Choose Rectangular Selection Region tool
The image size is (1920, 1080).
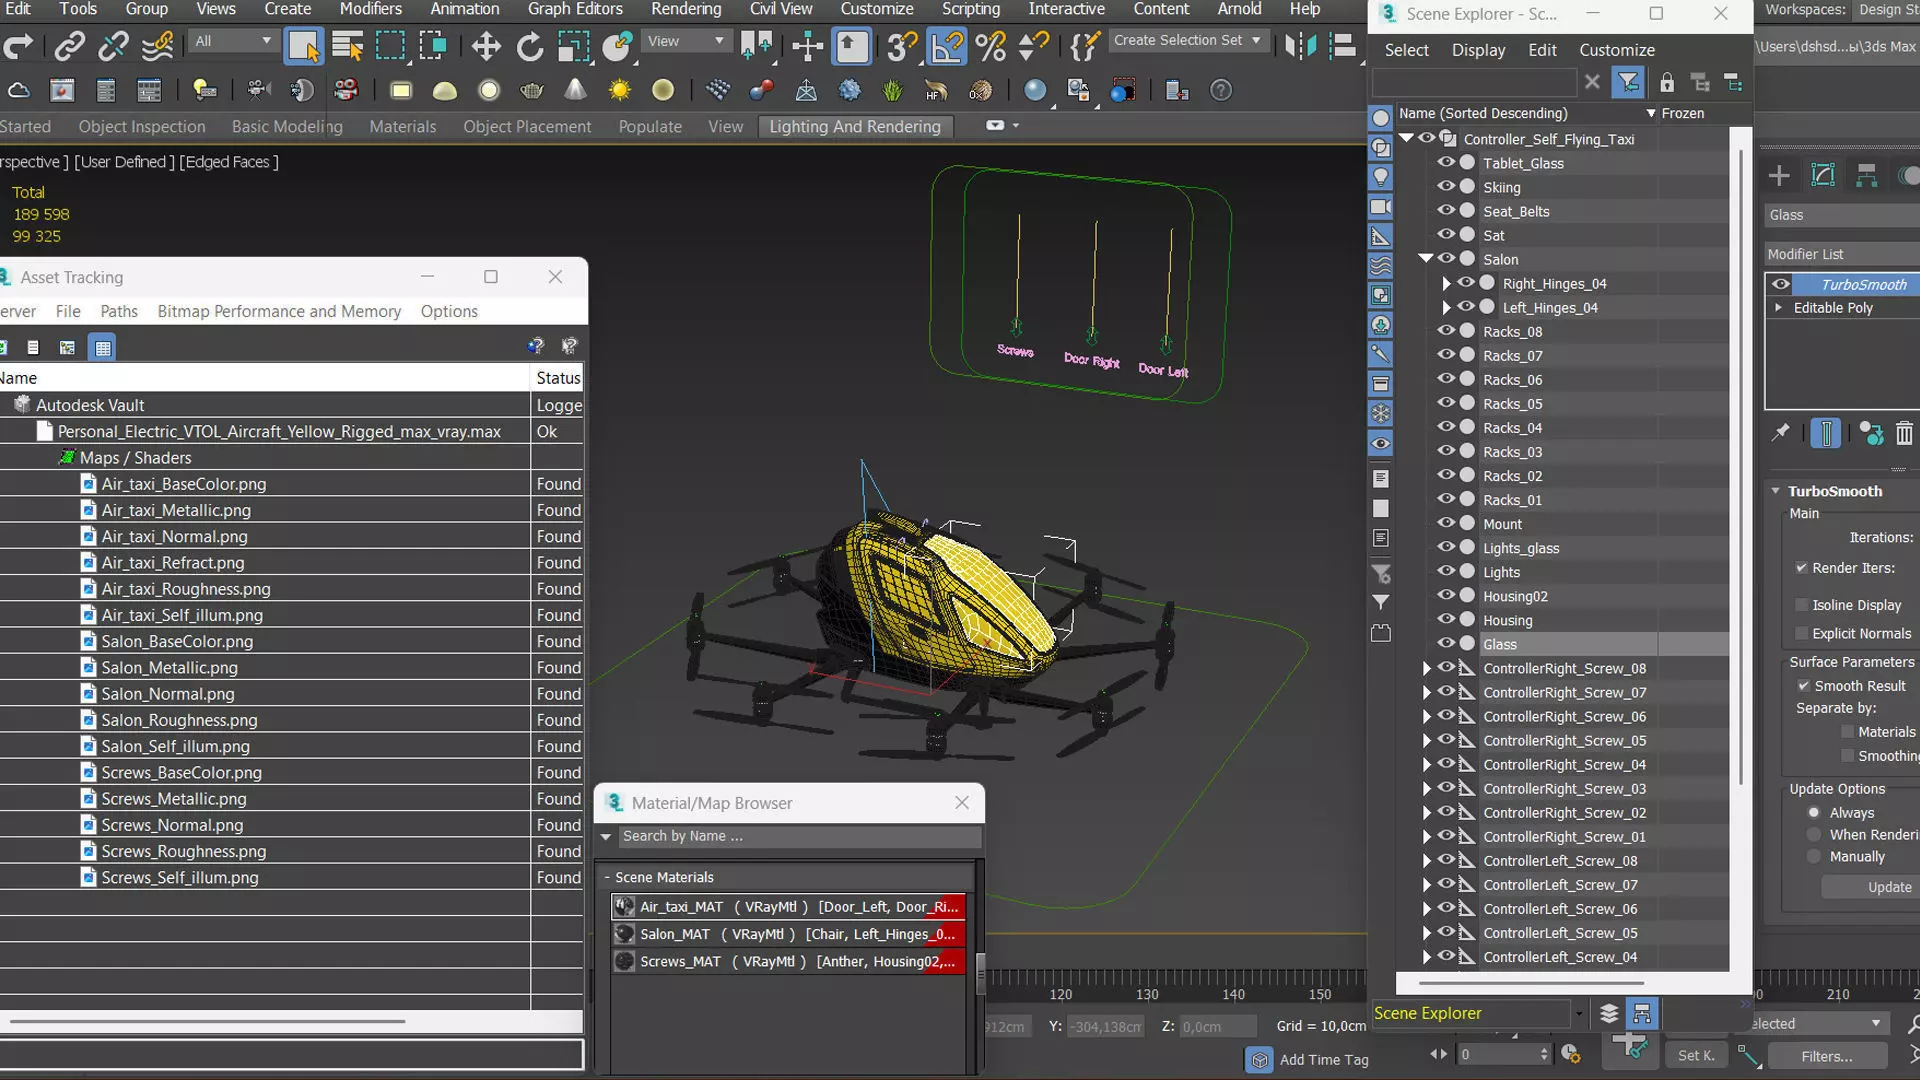390,45
